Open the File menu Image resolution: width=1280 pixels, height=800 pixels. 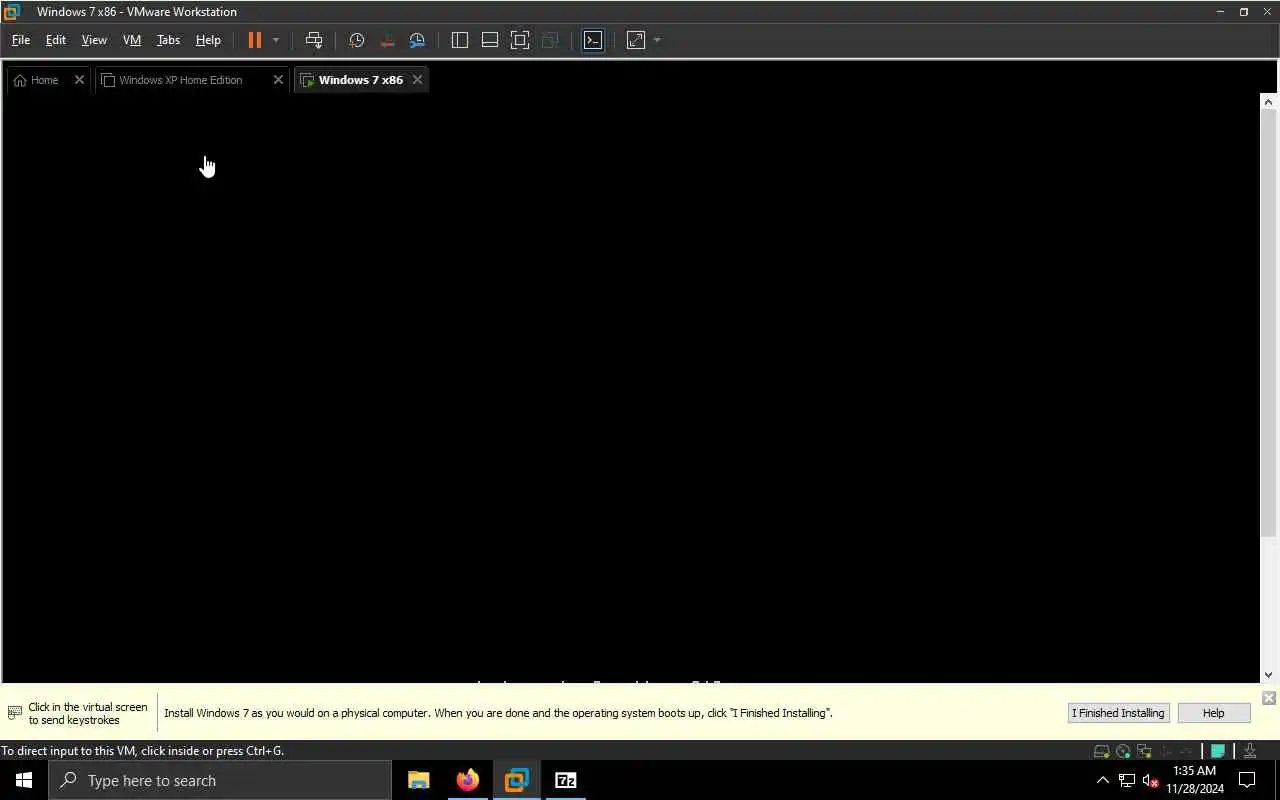[x=20, y=40]
